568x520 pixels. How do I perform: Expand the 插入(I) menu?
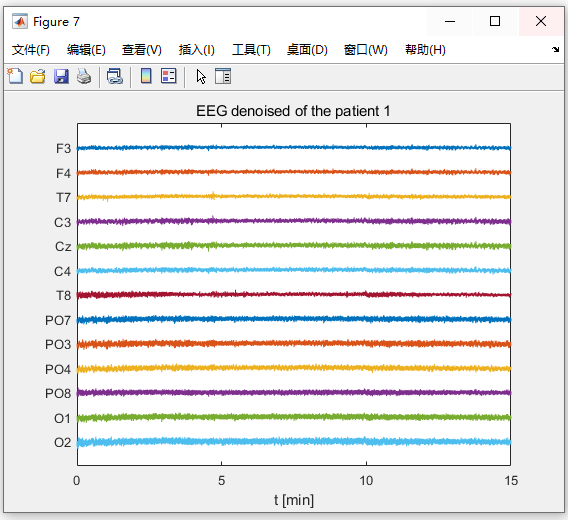(x=197, y=50)
